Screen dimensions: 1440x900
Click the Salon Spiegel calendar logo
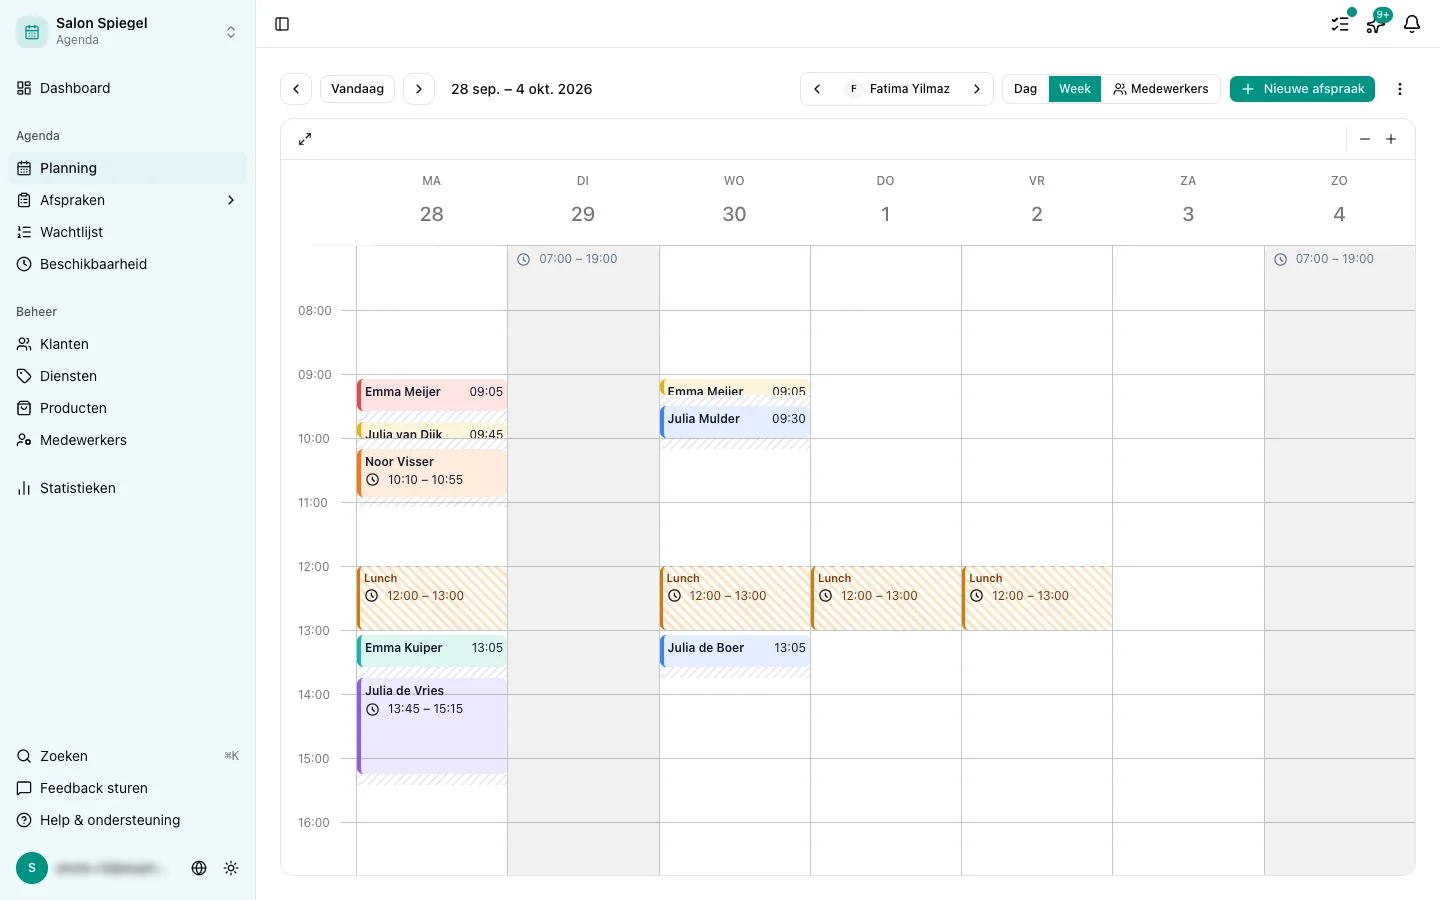(32, 32)
